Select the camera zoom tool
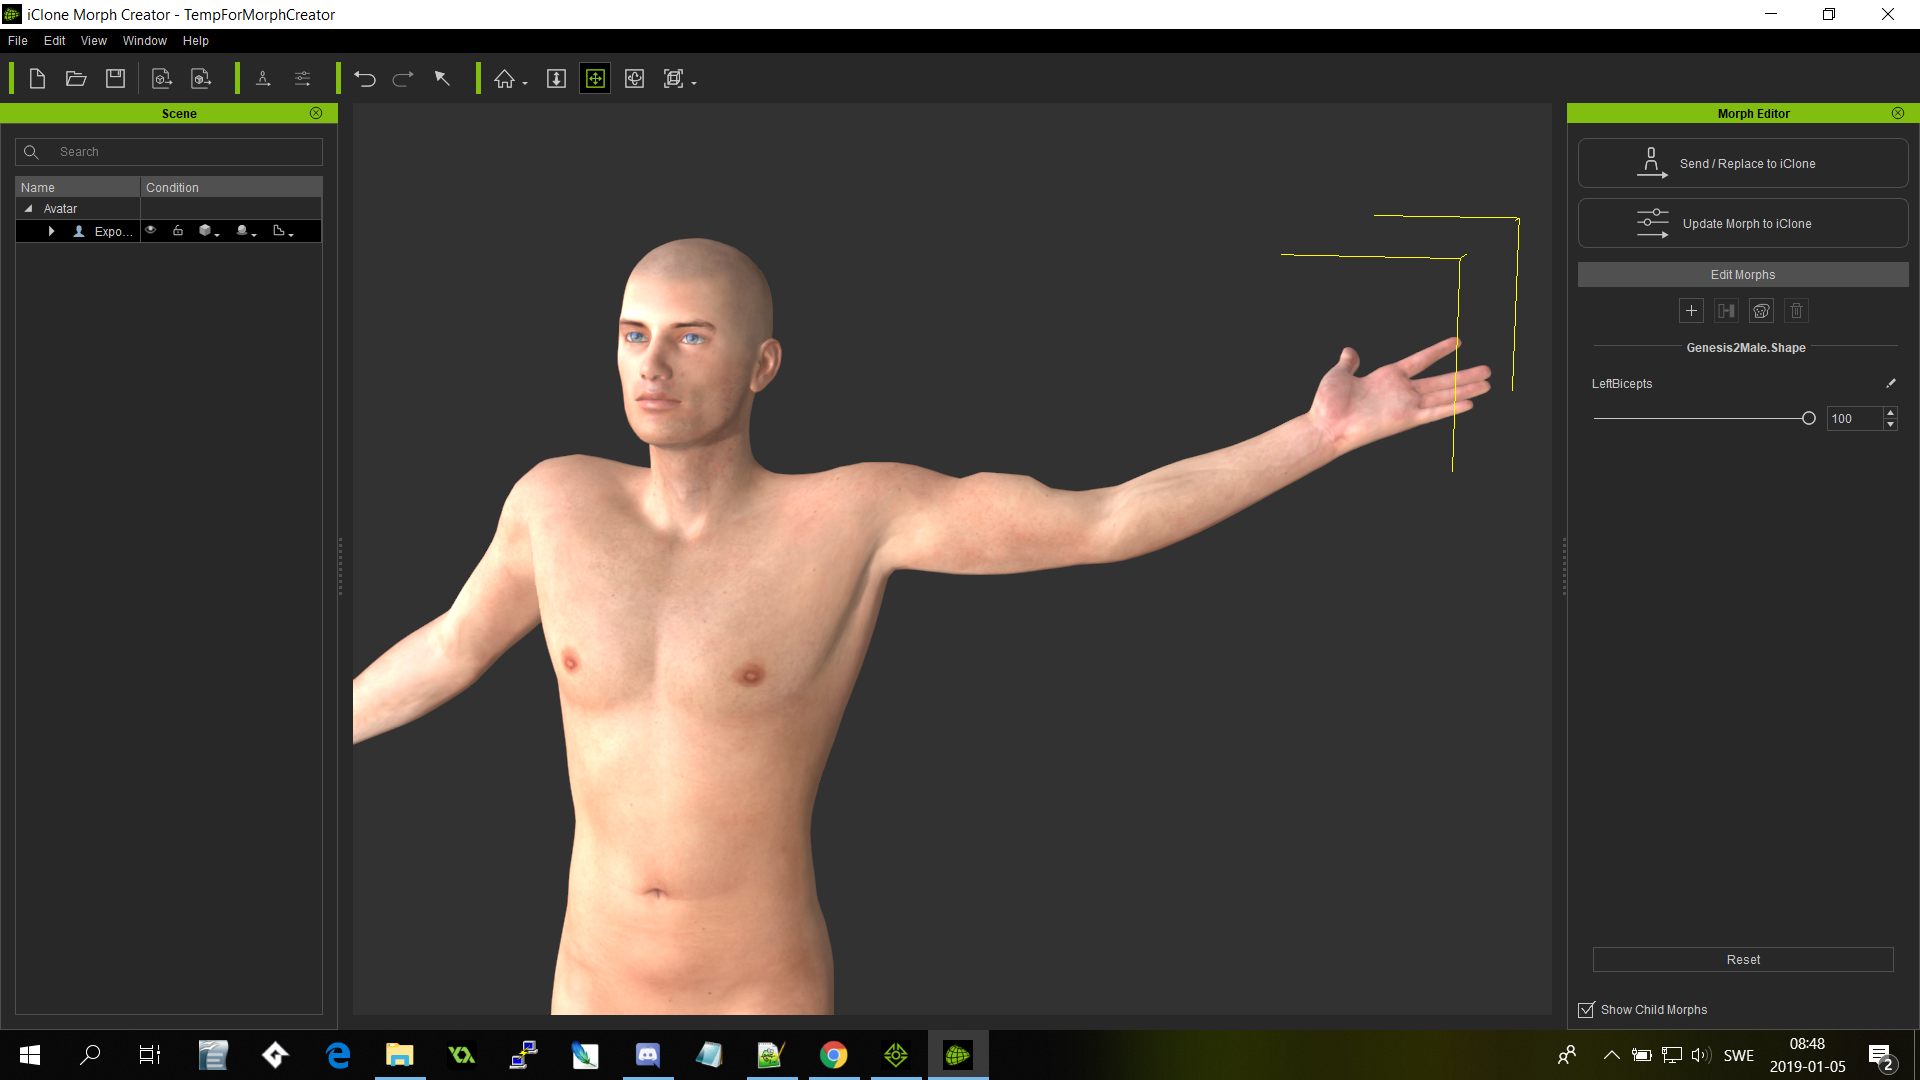This screenshot has width=1920, height=1080. 557,79
